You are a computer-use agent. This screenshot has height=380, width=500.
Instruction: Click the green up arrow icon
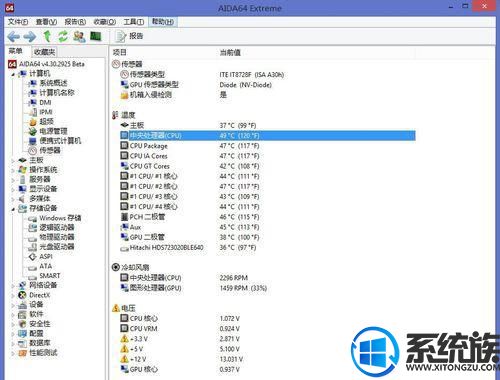(x=47, y=36)
